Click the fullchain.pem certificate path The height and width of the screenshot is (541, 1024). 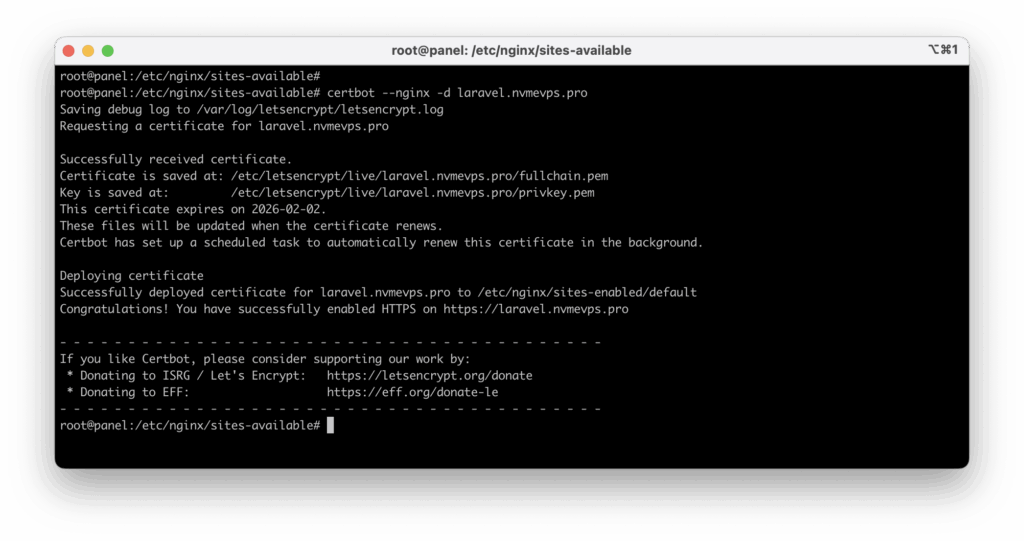tap(418, 176)
